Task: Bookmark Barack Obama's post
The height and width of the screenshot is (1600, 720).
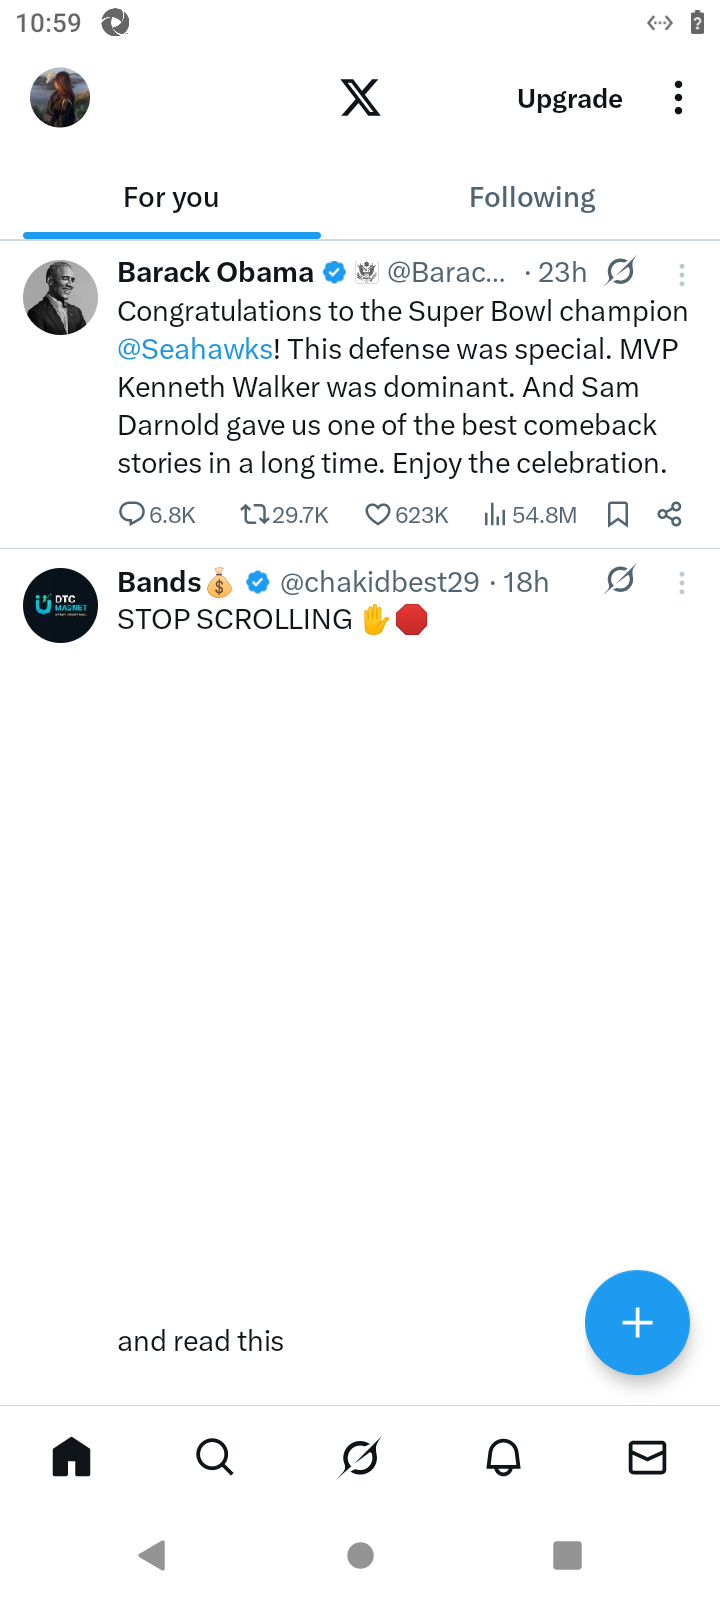Action: tap(618, 514)
